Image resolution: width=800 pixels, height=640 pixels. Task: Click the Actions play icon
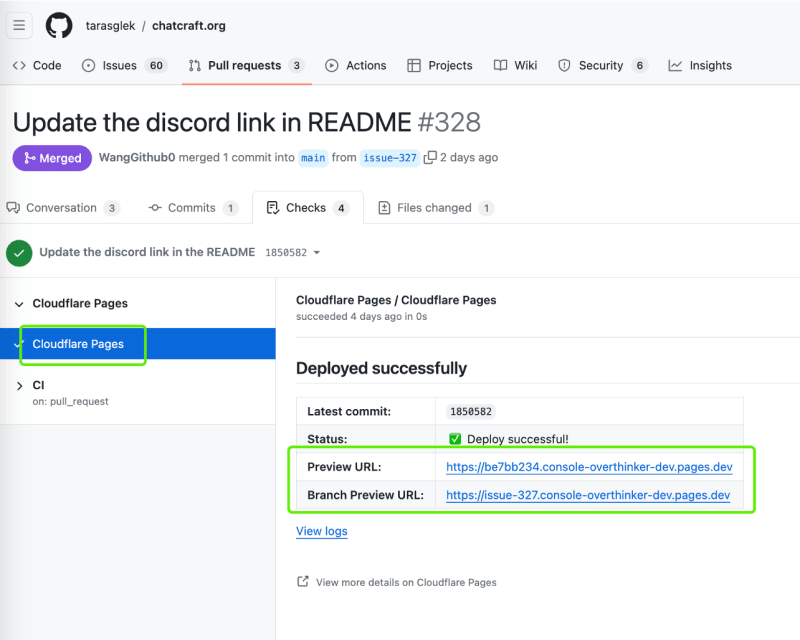coord(332,65)
